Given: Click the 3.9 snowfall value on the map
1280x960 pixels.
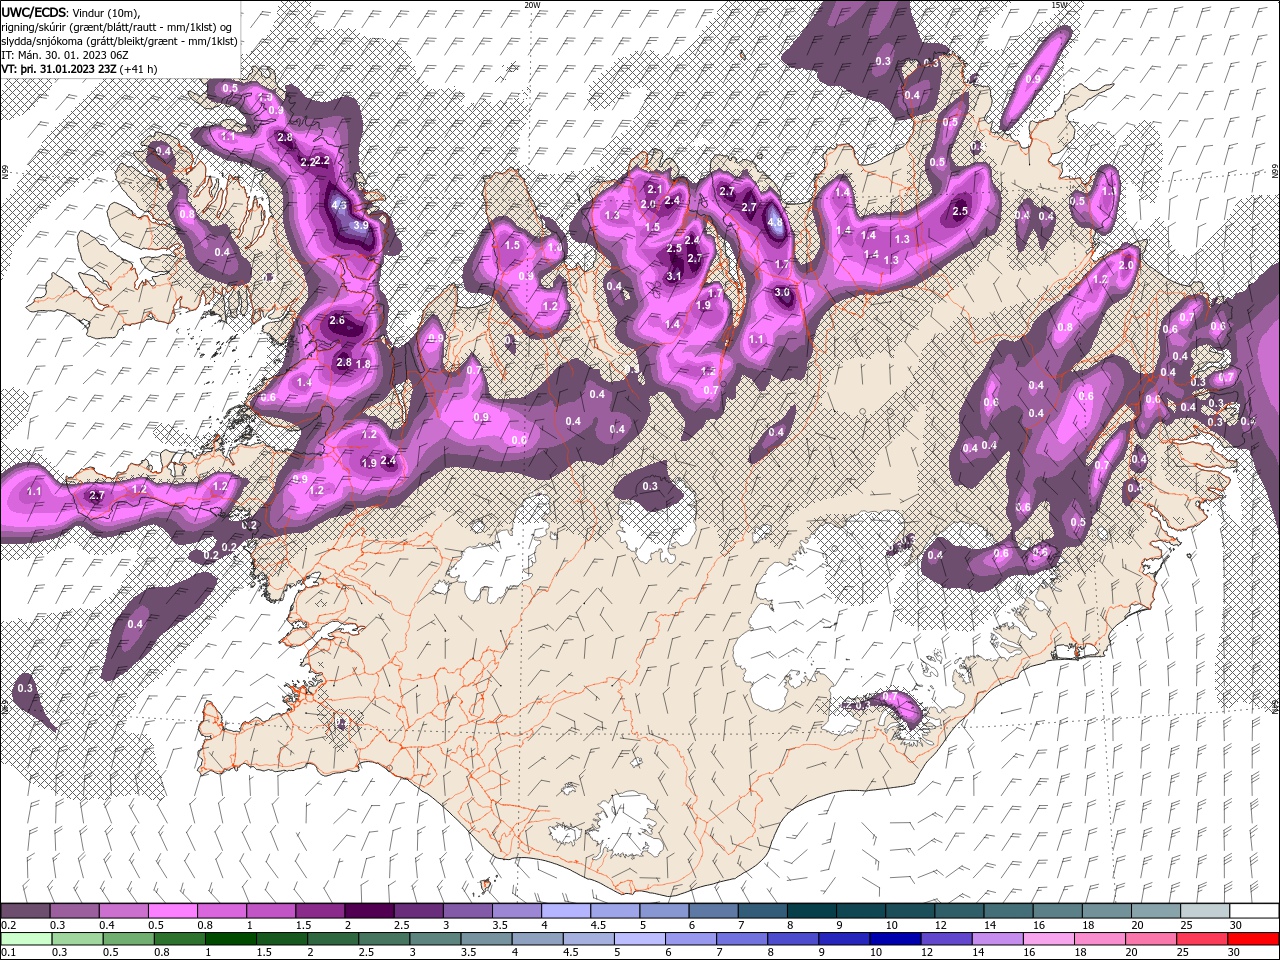Looking at the screenshot, I should 361,226.
